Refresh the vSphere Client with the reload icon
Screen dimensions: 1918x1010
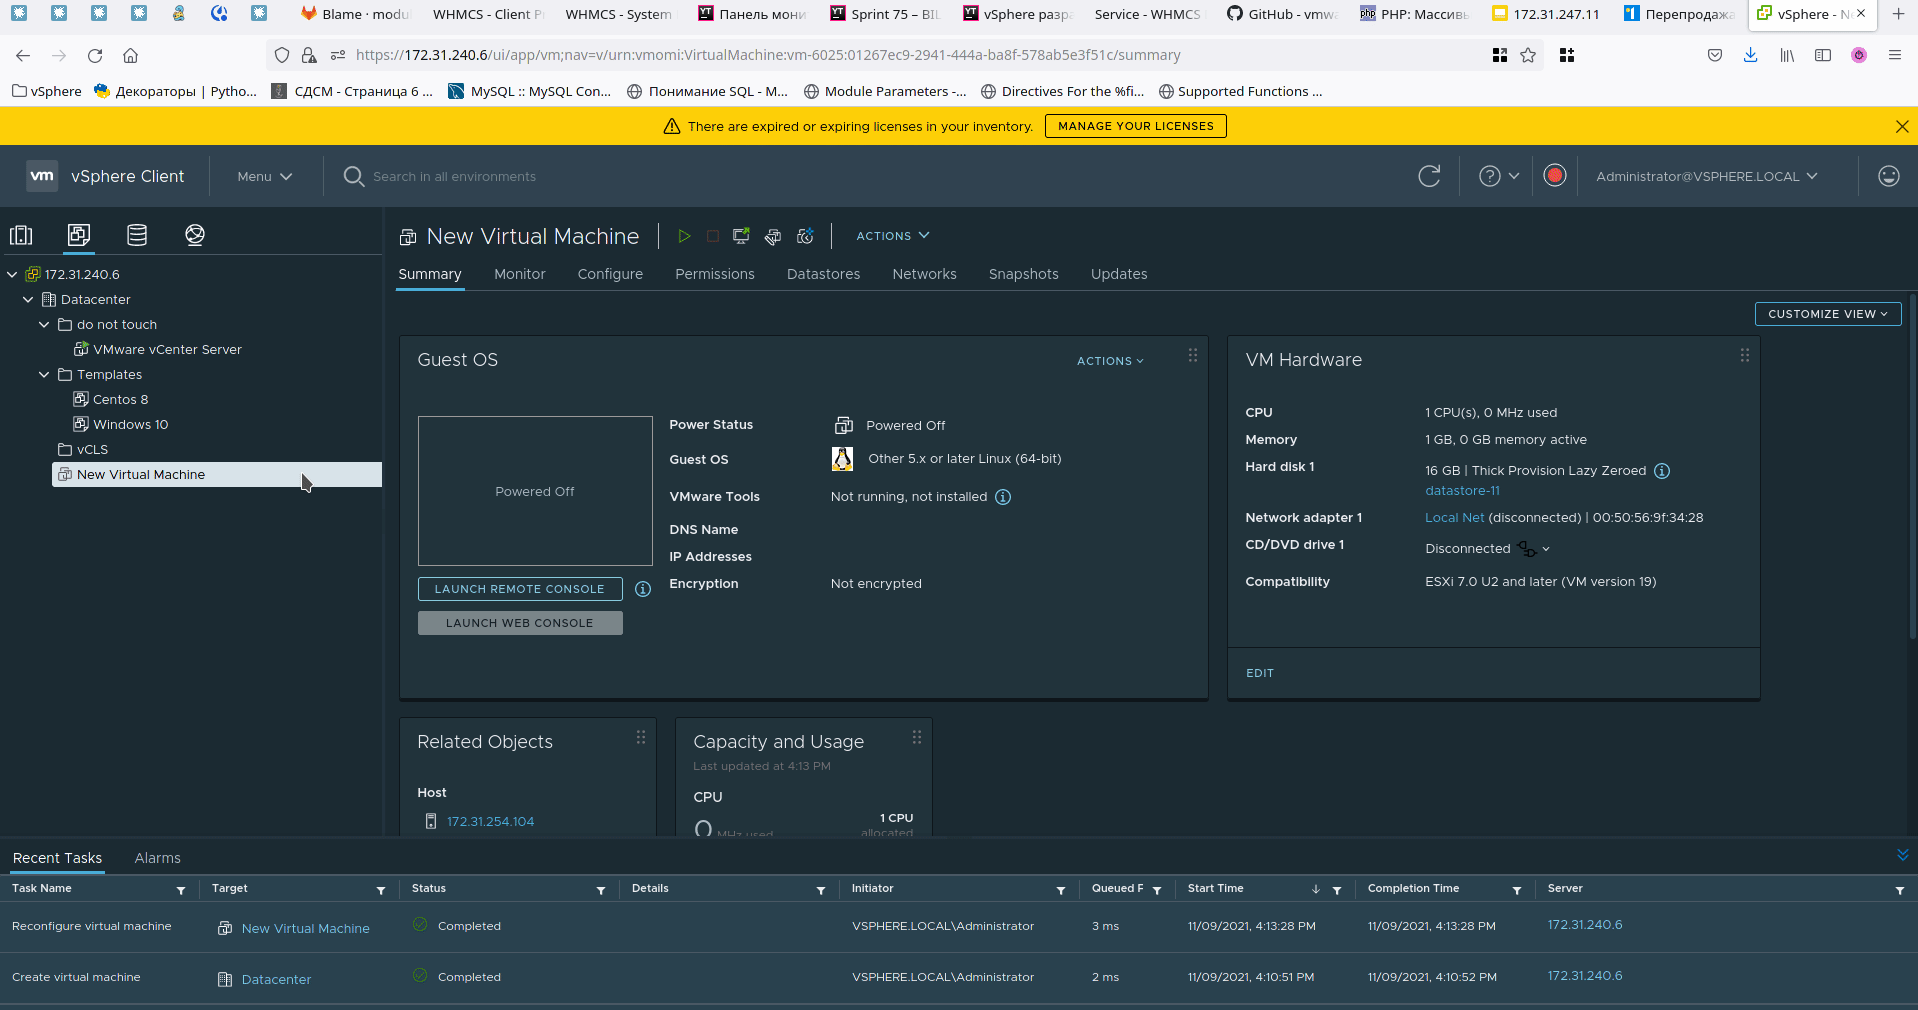click(1429, 176)
